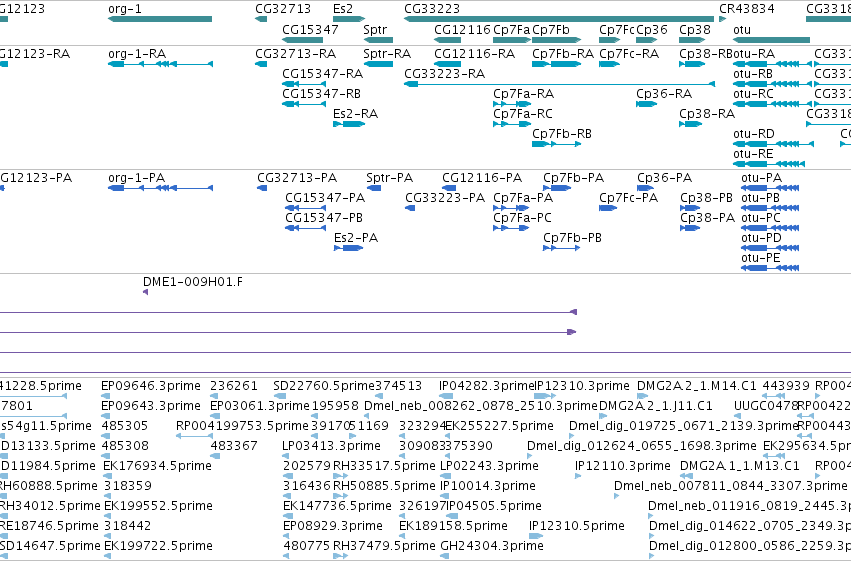Select the otu-PD protein label

[761, 238]
